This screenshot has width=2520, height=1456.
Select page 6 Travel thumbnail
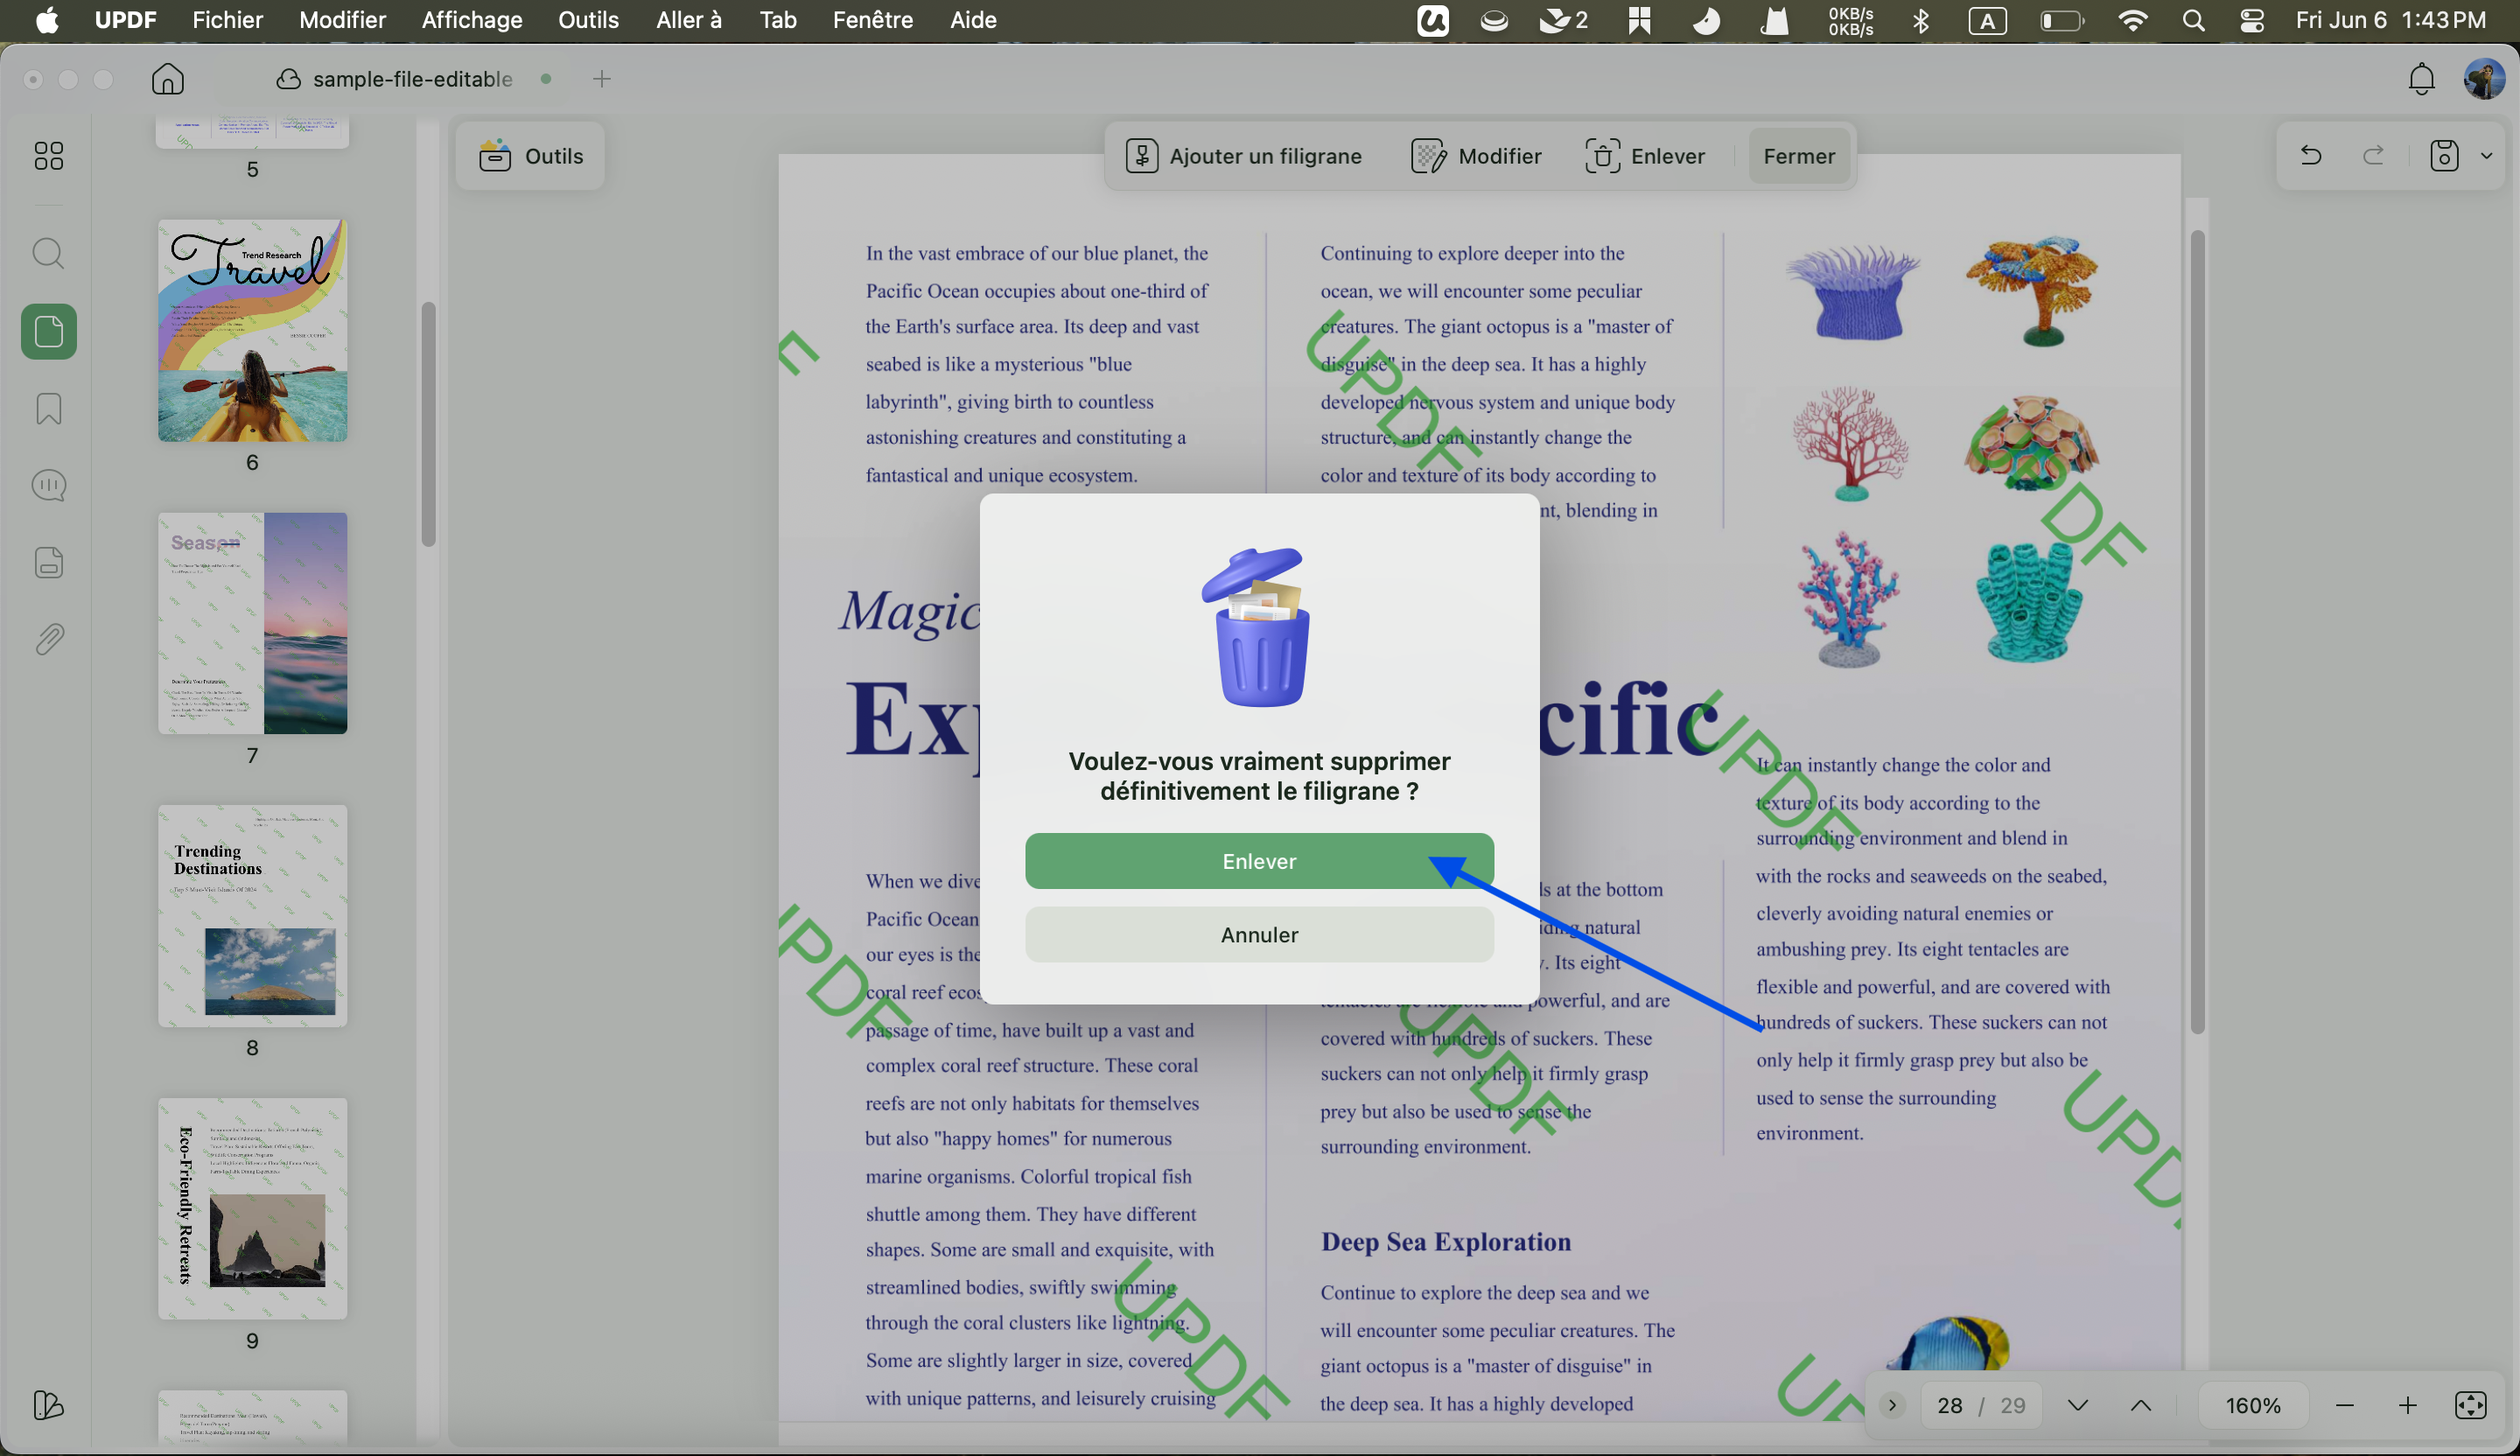(253, 331)
